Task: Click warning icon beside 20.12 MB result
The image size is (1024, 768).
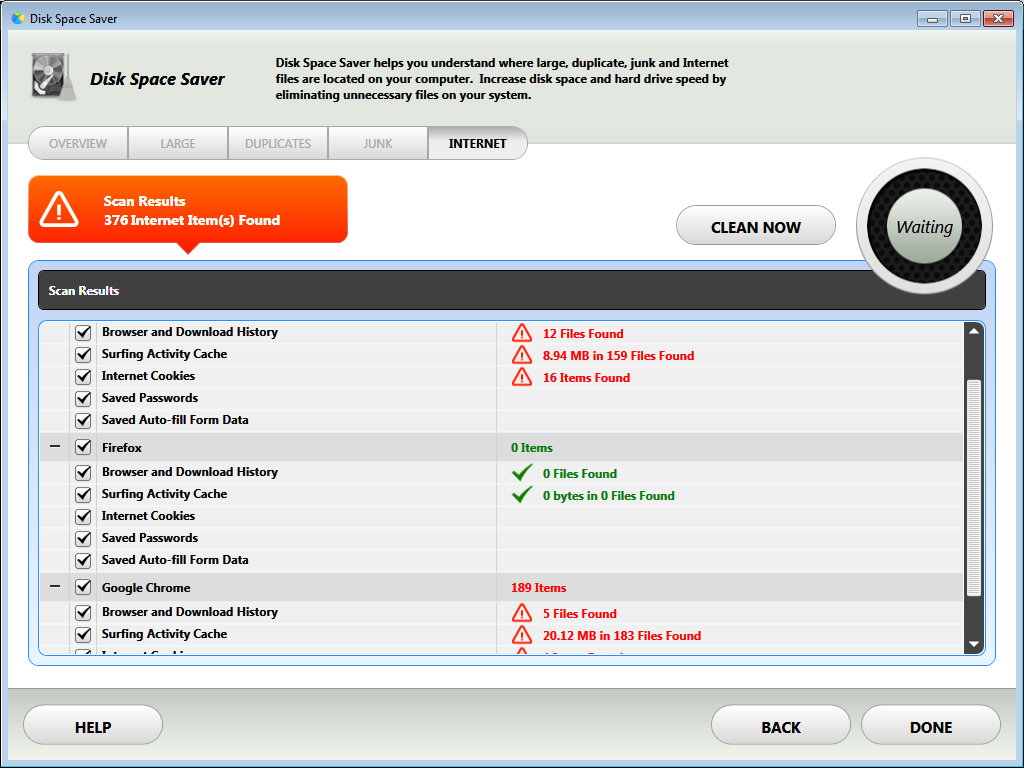Action: (x=521, y=635)
